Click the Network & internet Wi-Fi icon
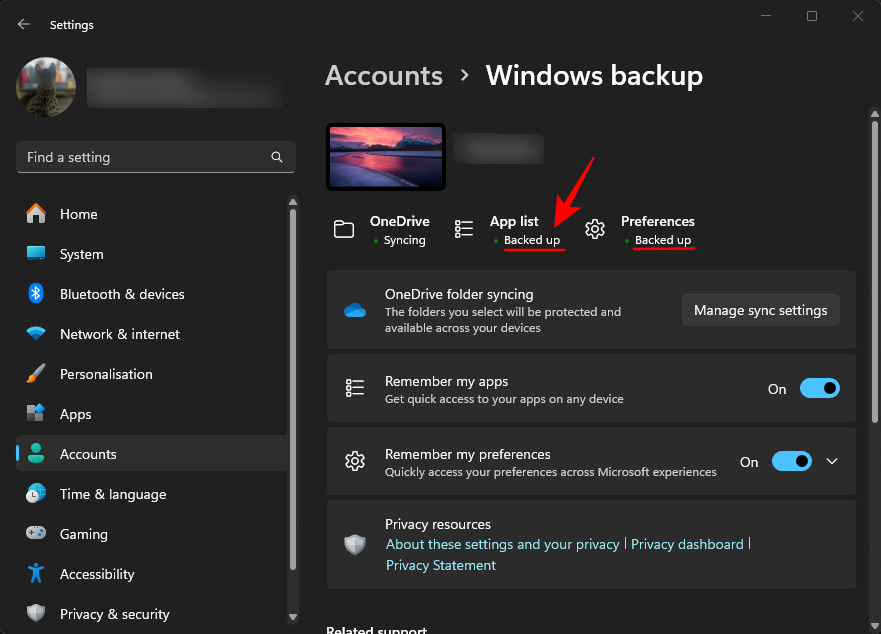The image size is (881, 634). click(36, 334)
